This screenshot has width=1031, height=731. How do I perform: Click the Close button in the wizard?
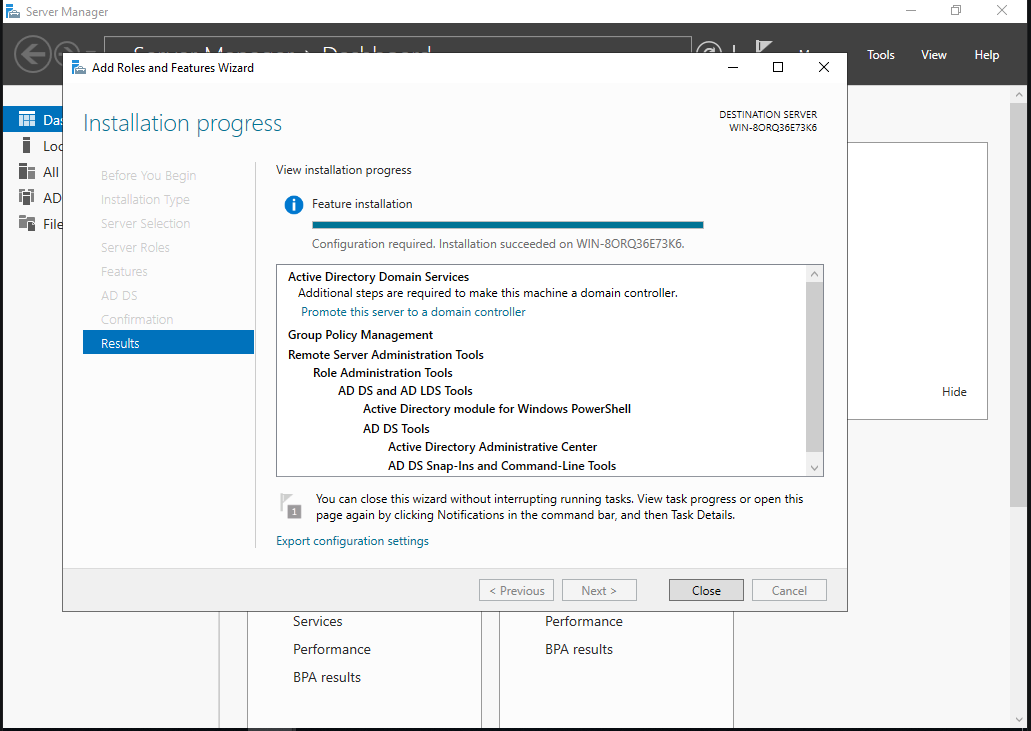[706, 590]
